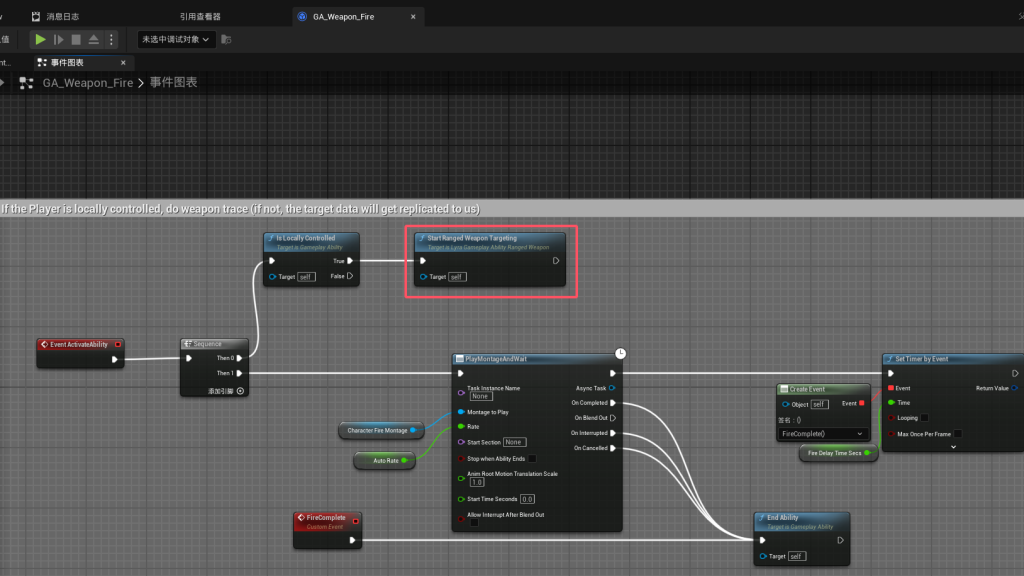Viewport: 1024px width, 576px height.
Task: Open the debug object selection dropdown
Action: (176, 39)
